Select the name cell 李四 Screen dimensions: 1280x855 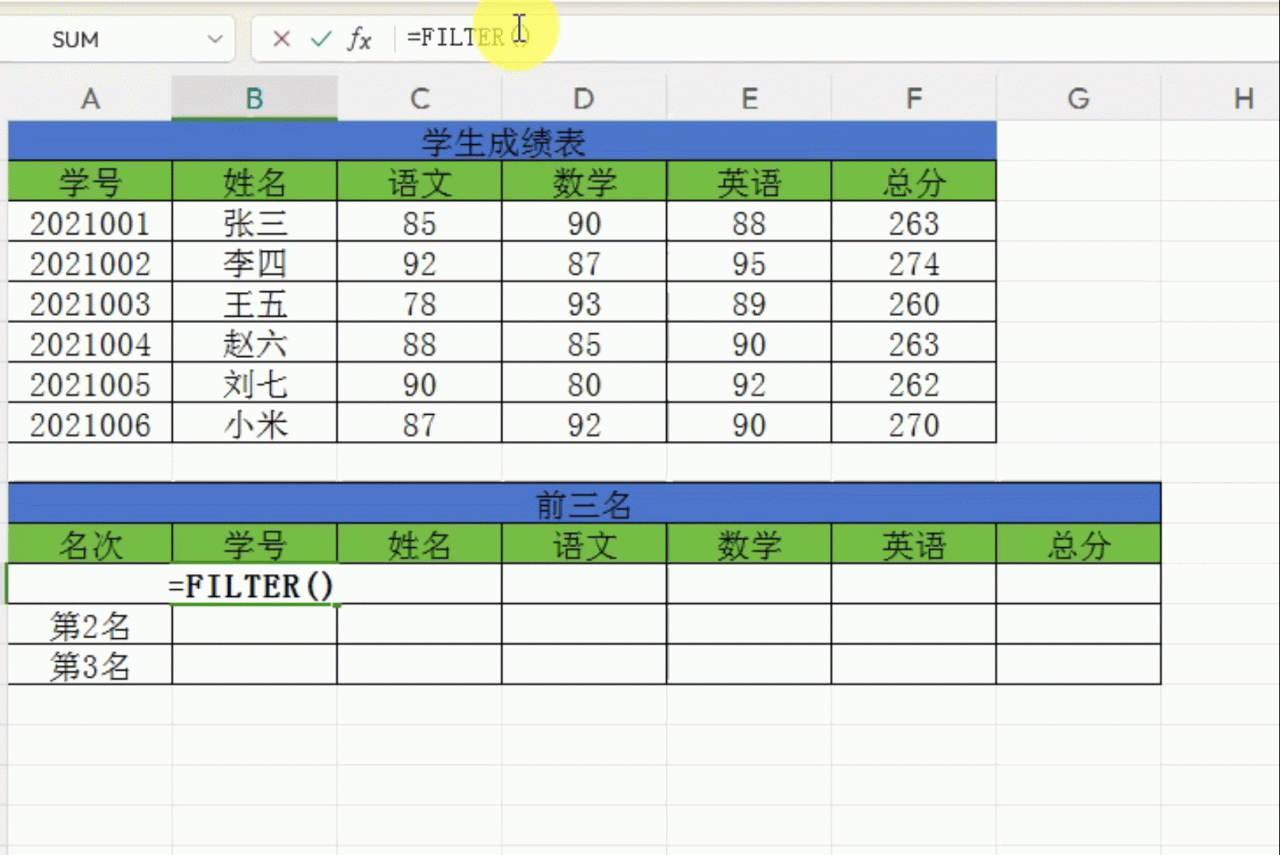254,262
